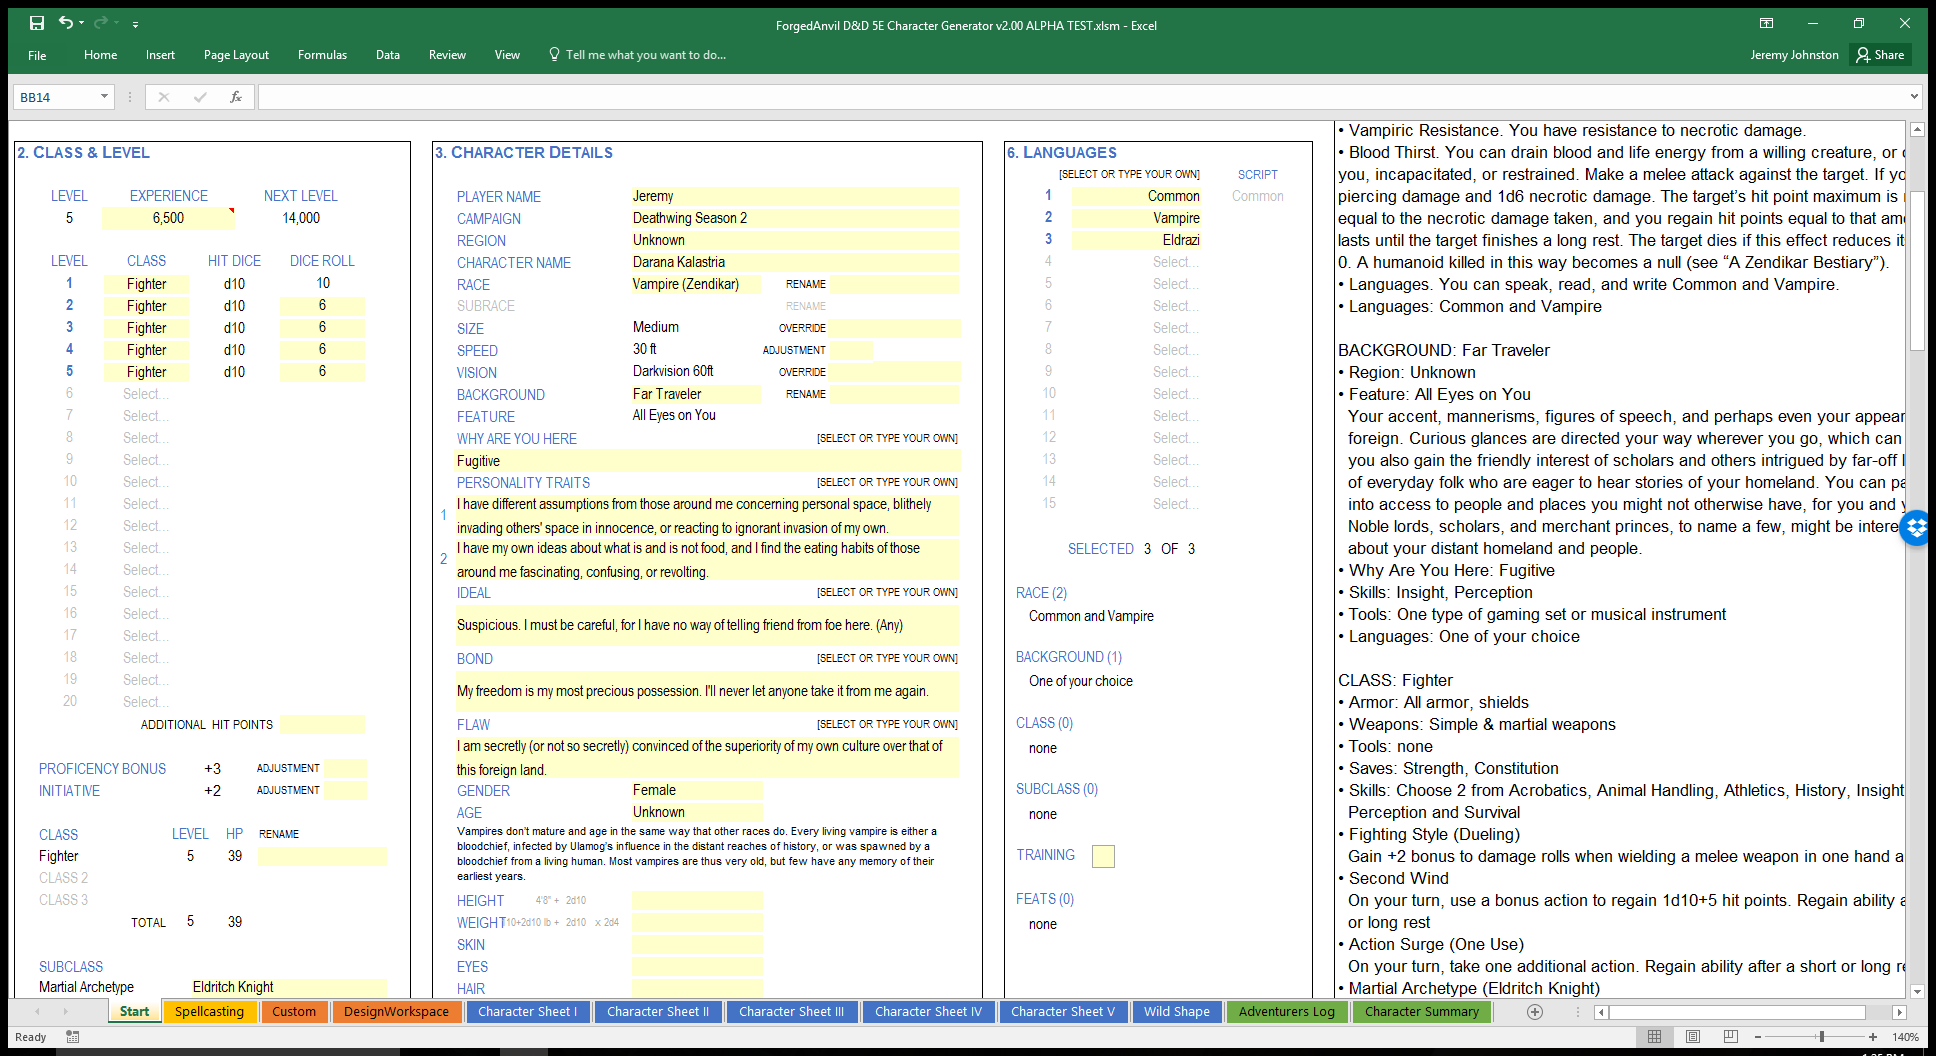Switch to Character Sheet I tab
Viewport: 1936px width, 1056px height.
tap(528, 1012)
